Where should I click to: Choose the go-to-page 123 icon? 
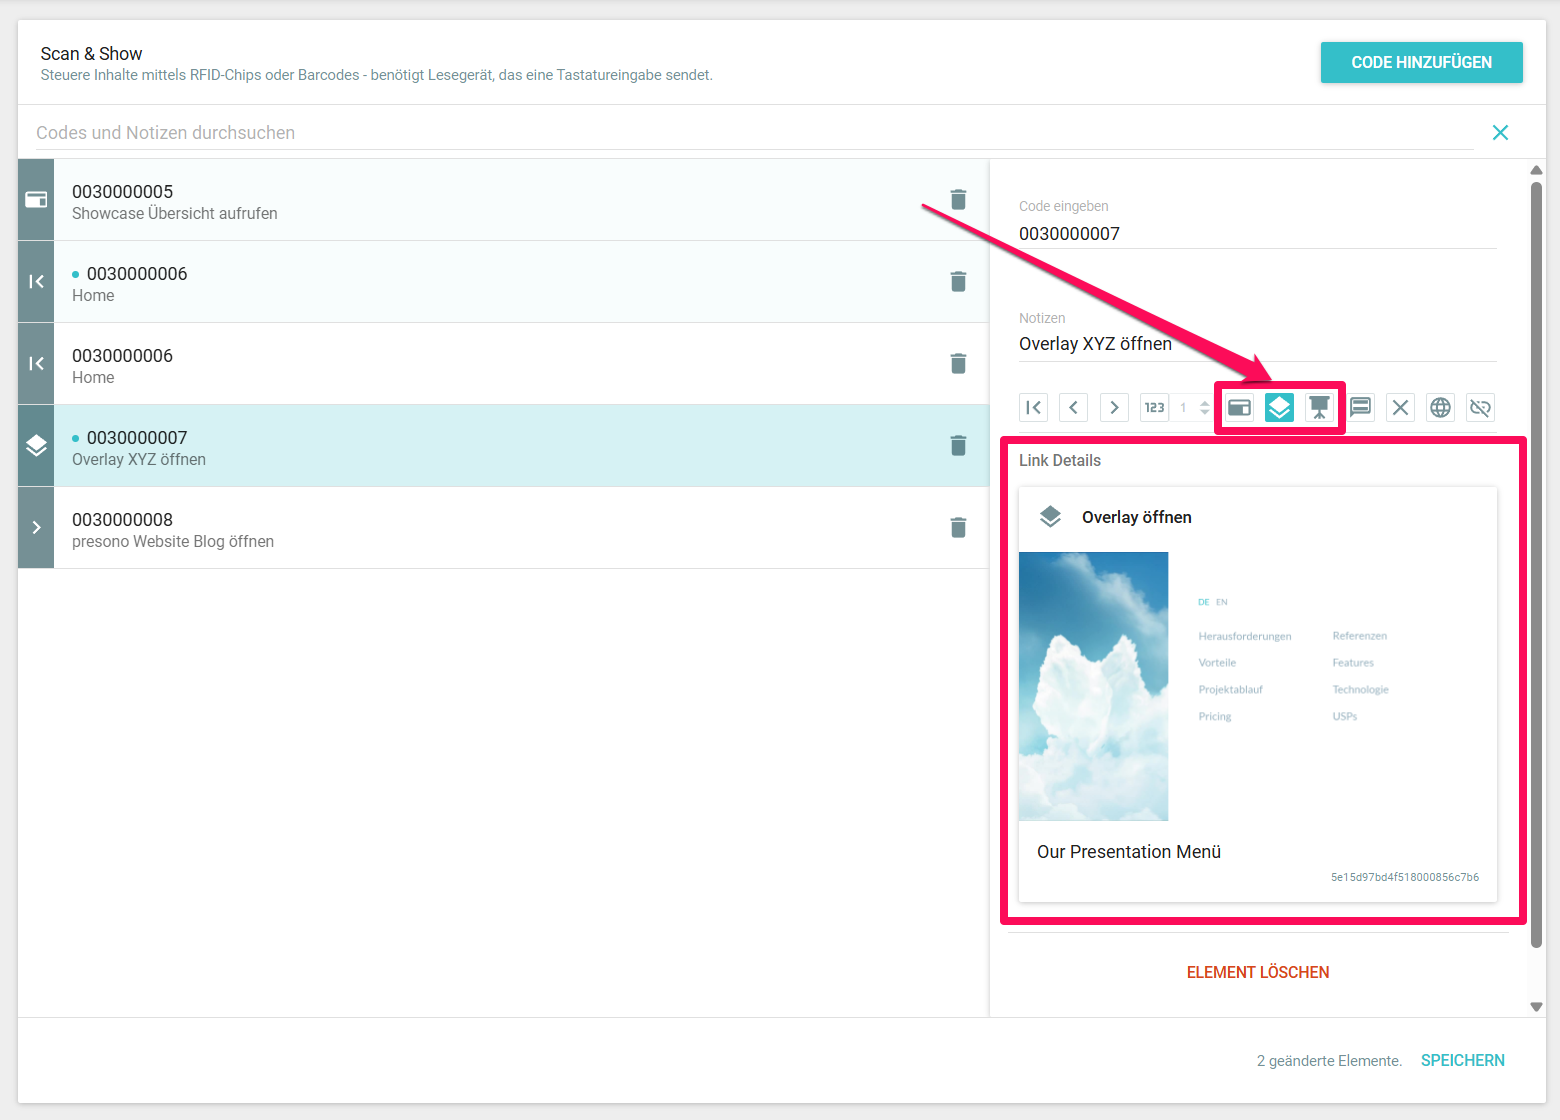pos(1154,407)
